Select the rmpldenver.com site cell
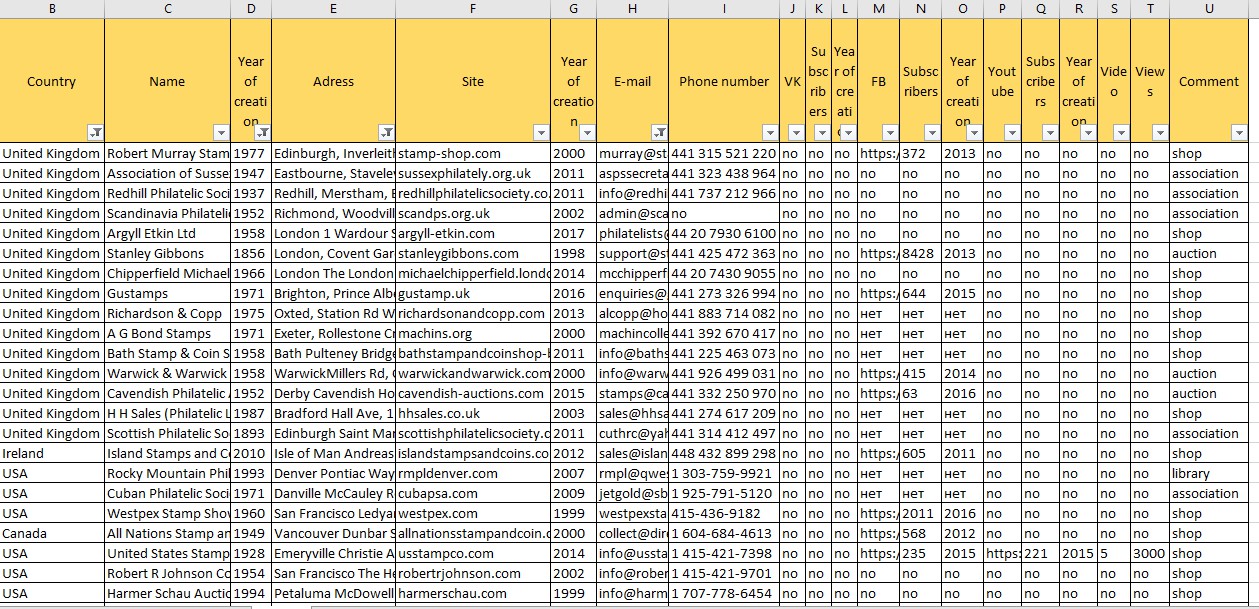 pos(473,474)
